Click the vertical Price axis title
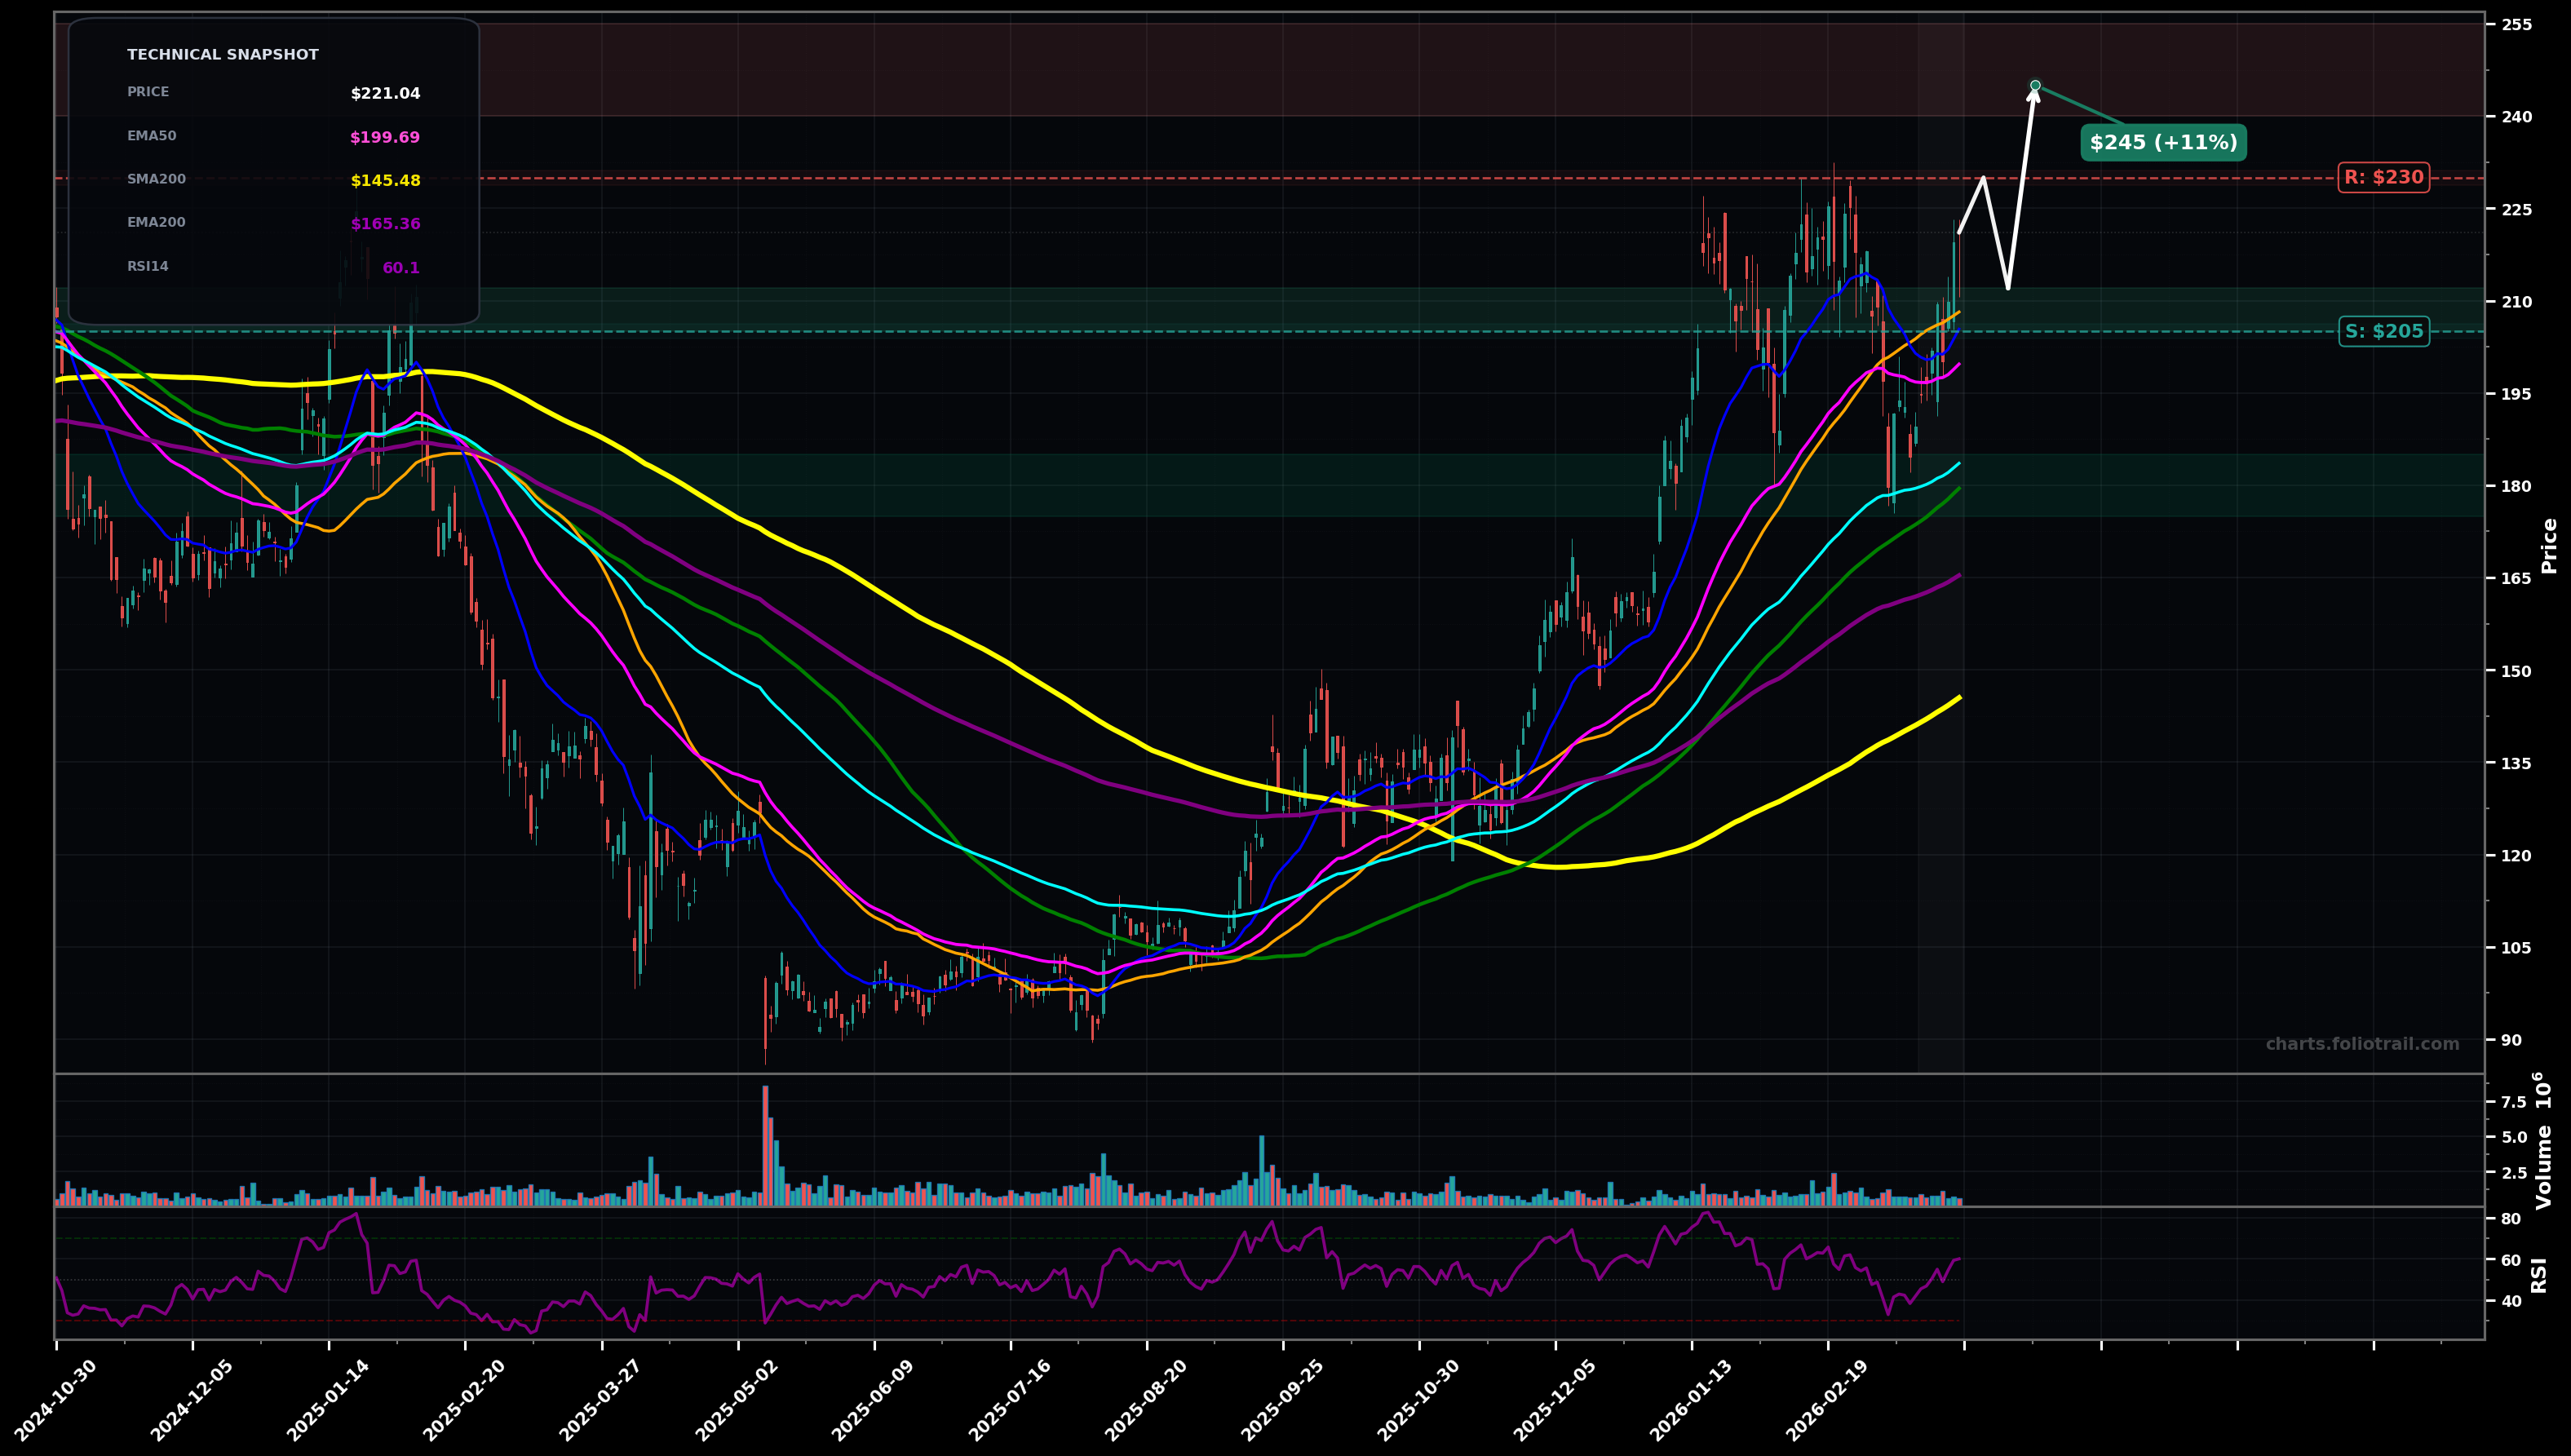Screen dimensions: 2571x1456 point(2549,545)
